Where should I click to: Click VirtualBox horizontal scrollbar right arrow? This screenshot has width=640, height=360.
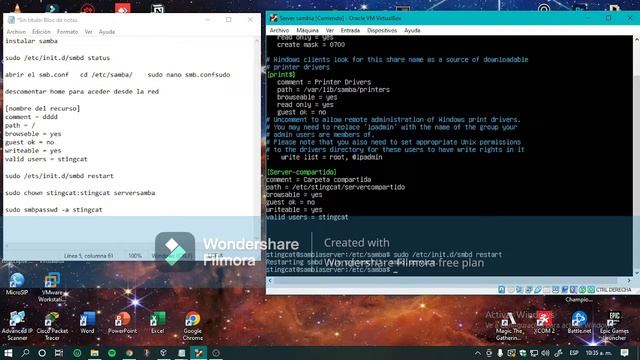coord(629,281)
